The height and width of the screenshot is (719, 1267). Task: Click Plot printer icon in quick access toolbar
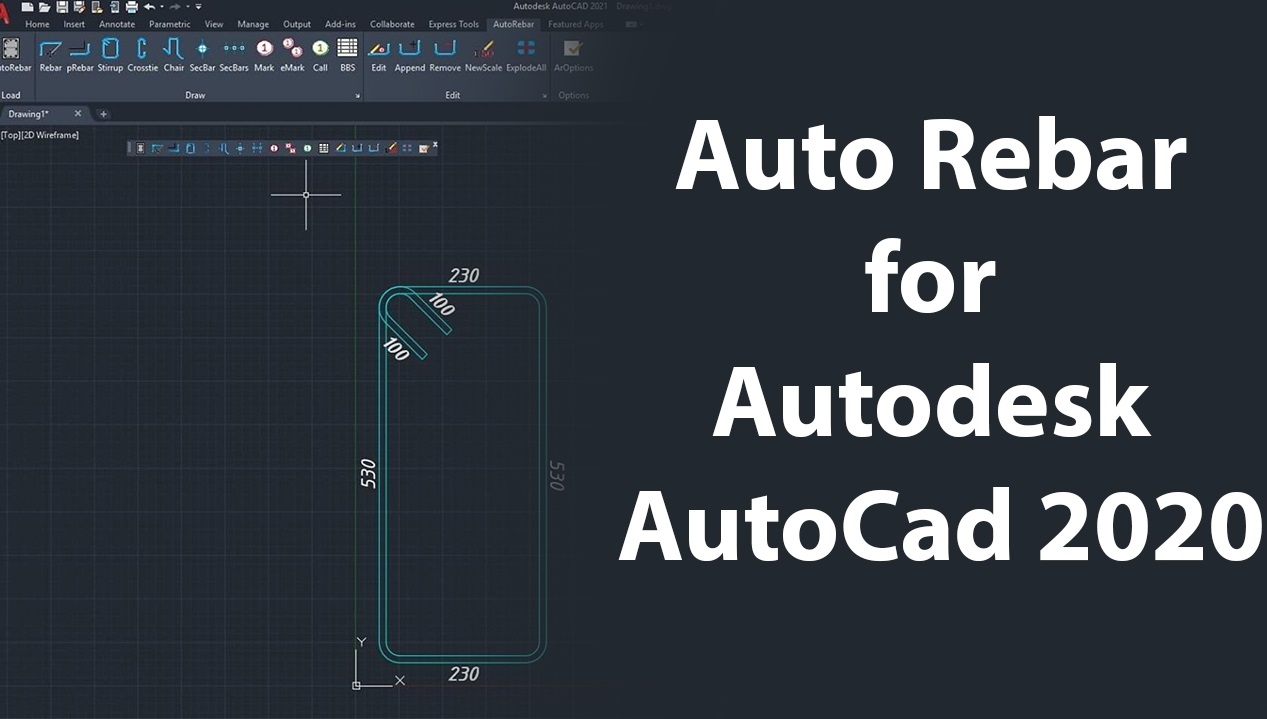pos(131,7)
